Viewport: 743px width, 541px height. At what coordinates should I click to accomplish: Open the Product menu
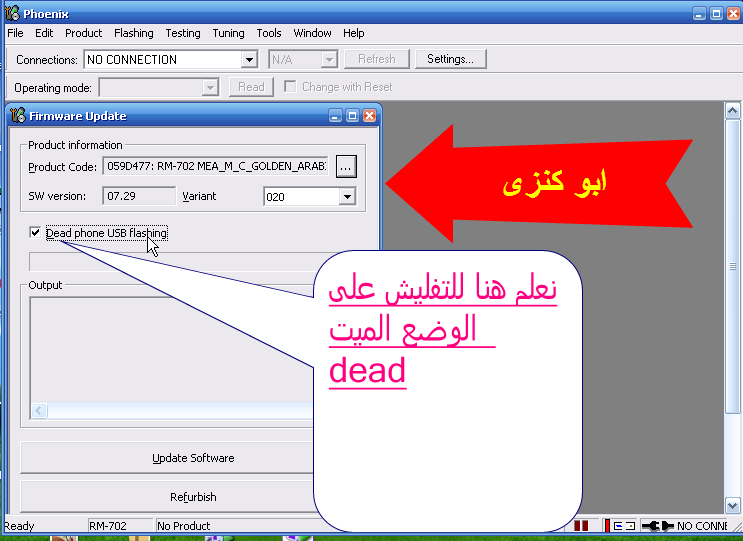(83, 33)
